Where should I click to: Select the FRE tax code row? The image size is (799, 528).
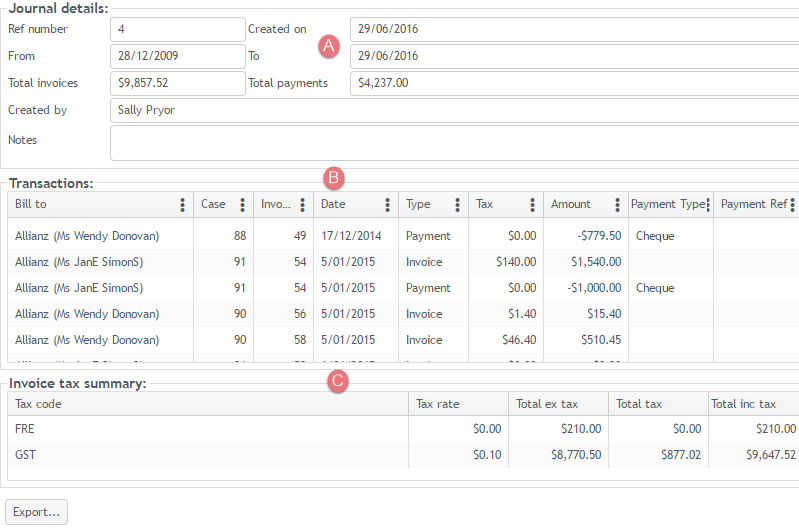click(x=403, y=429)
